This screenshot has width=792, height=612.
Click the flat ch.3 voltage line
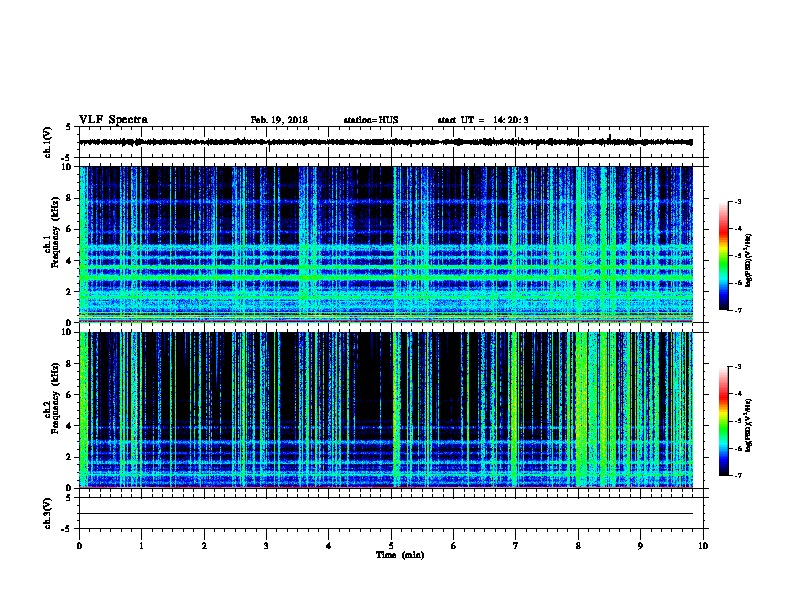(x=386, y=514)
